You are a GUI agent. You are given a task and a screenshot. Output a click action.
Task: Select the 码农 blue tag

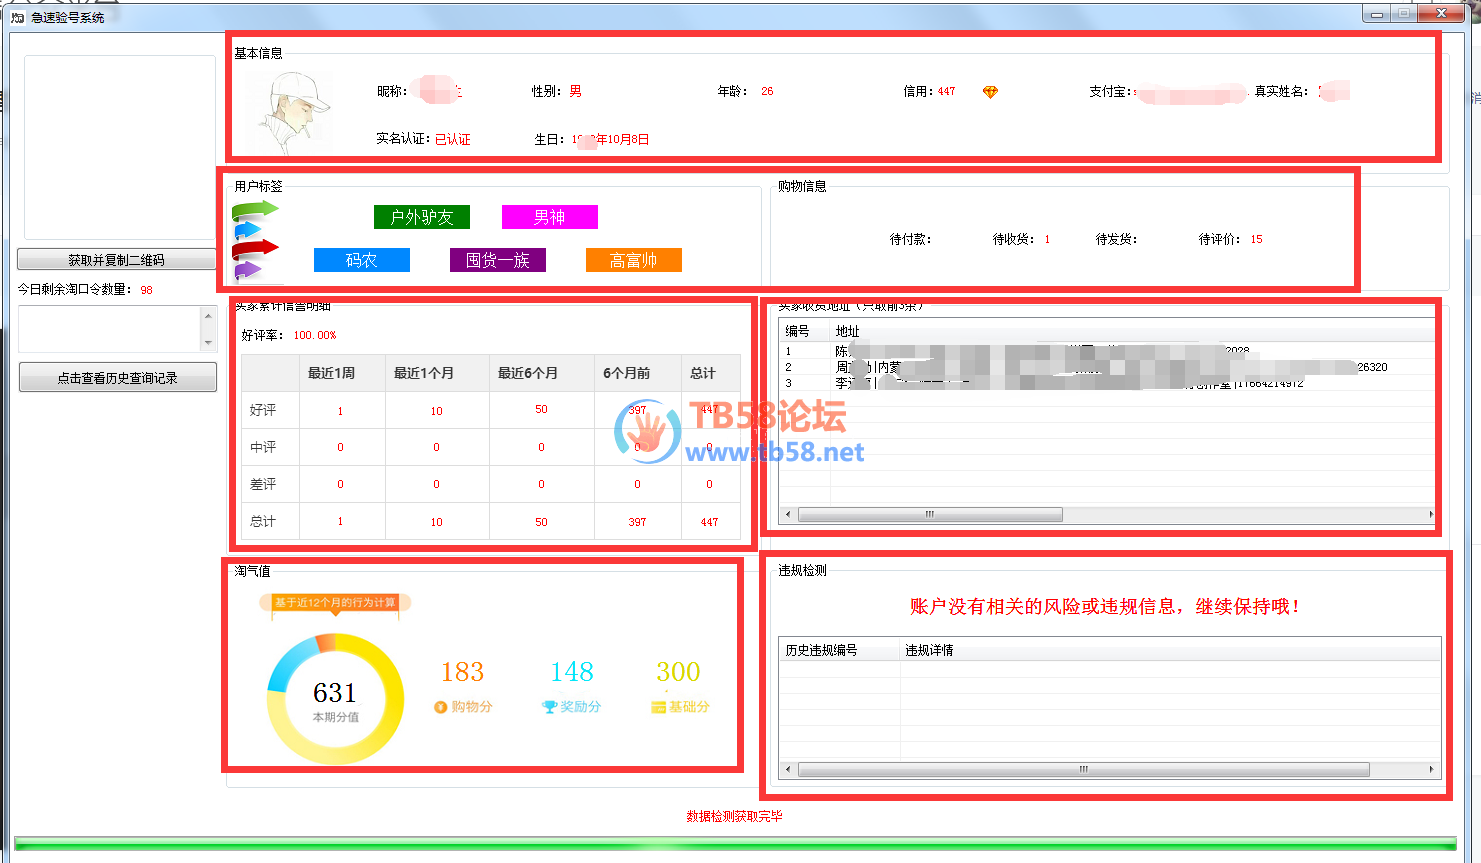[362, 260]
